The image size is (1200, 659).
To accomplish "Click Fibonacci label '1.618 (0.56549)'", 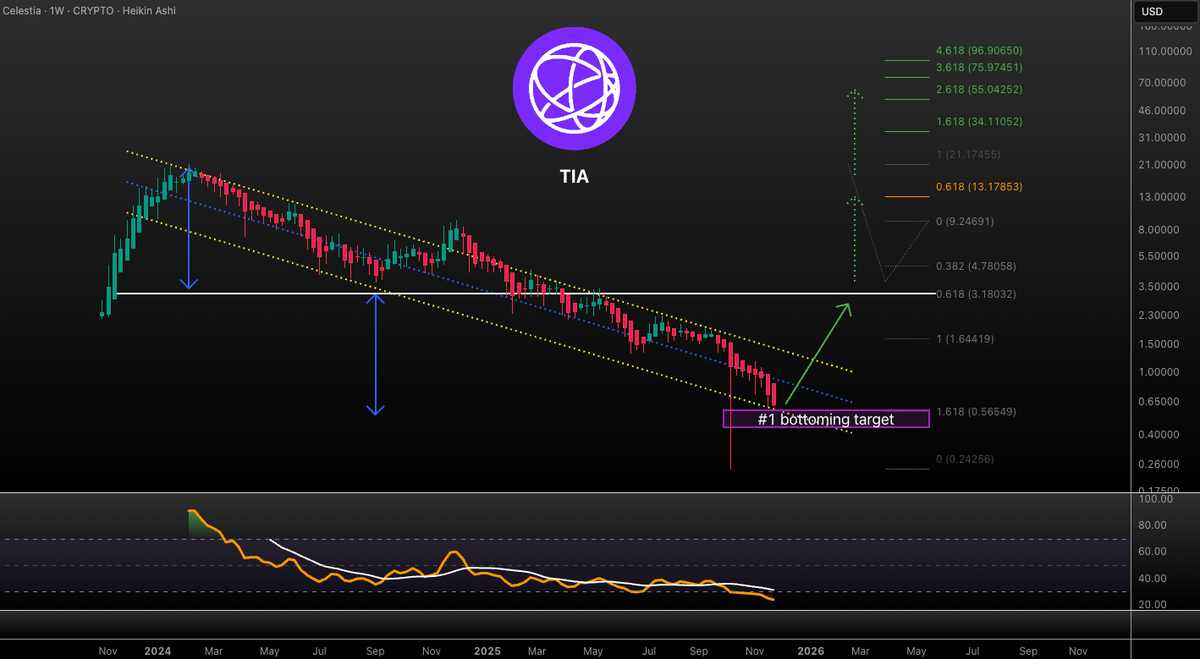I will click(975, 412).
